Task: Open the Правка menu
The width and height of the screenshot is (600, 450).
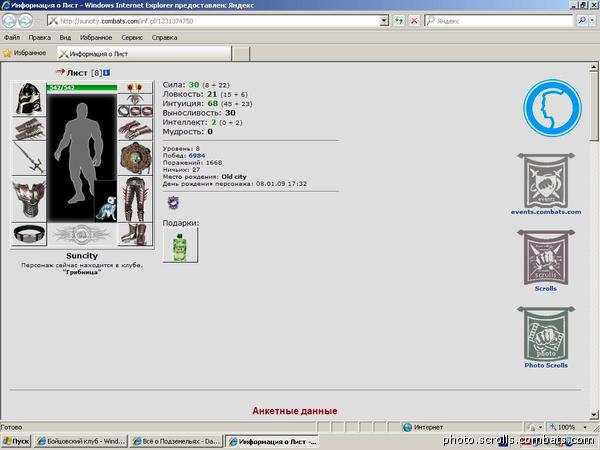Action: pos(39,38)
